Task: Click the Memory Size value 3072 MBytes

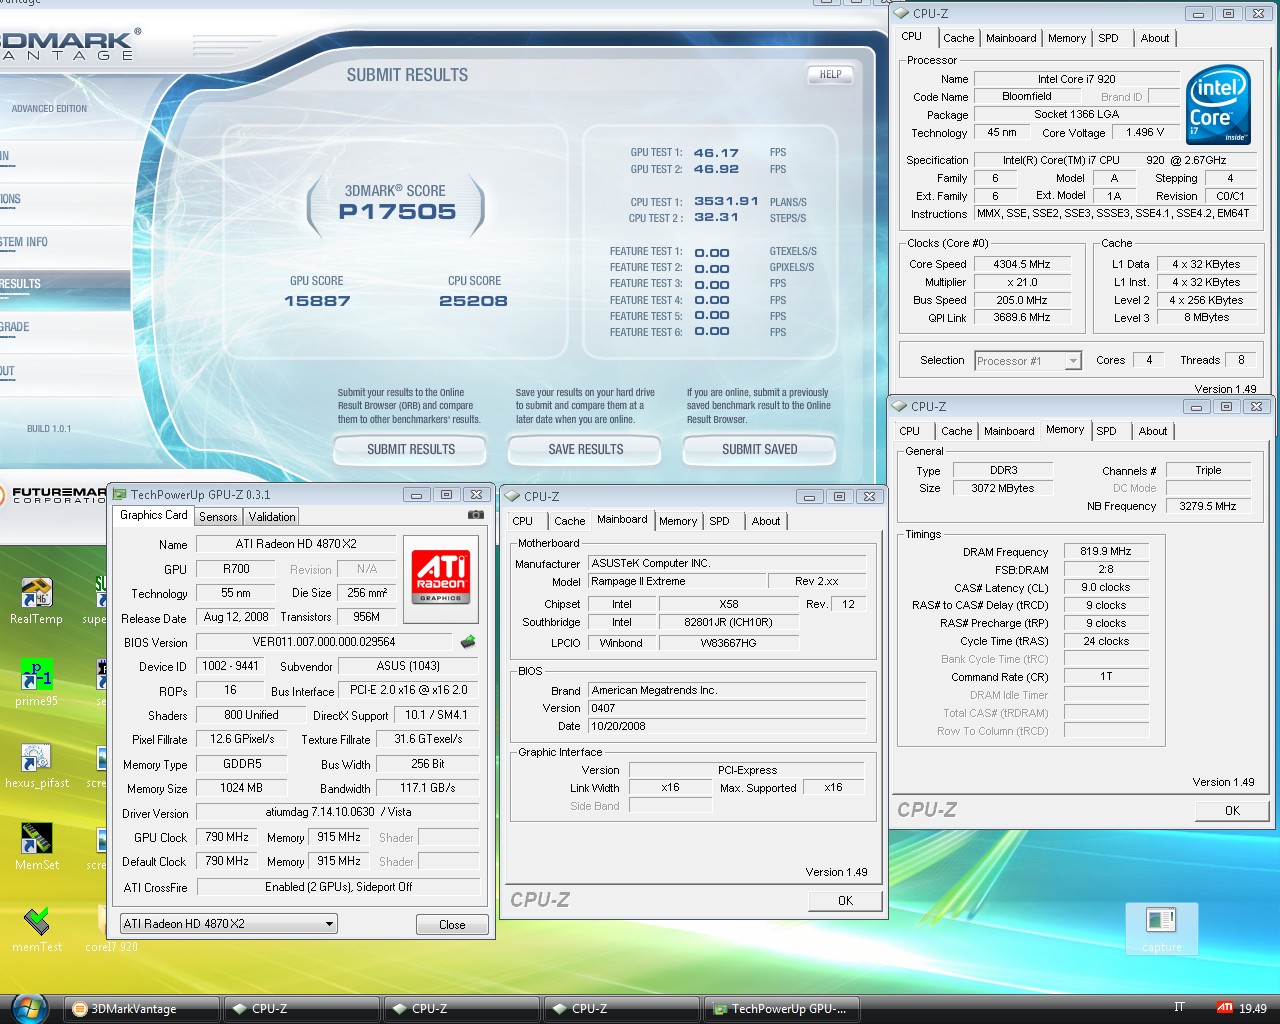Action: click(1003, 488)
